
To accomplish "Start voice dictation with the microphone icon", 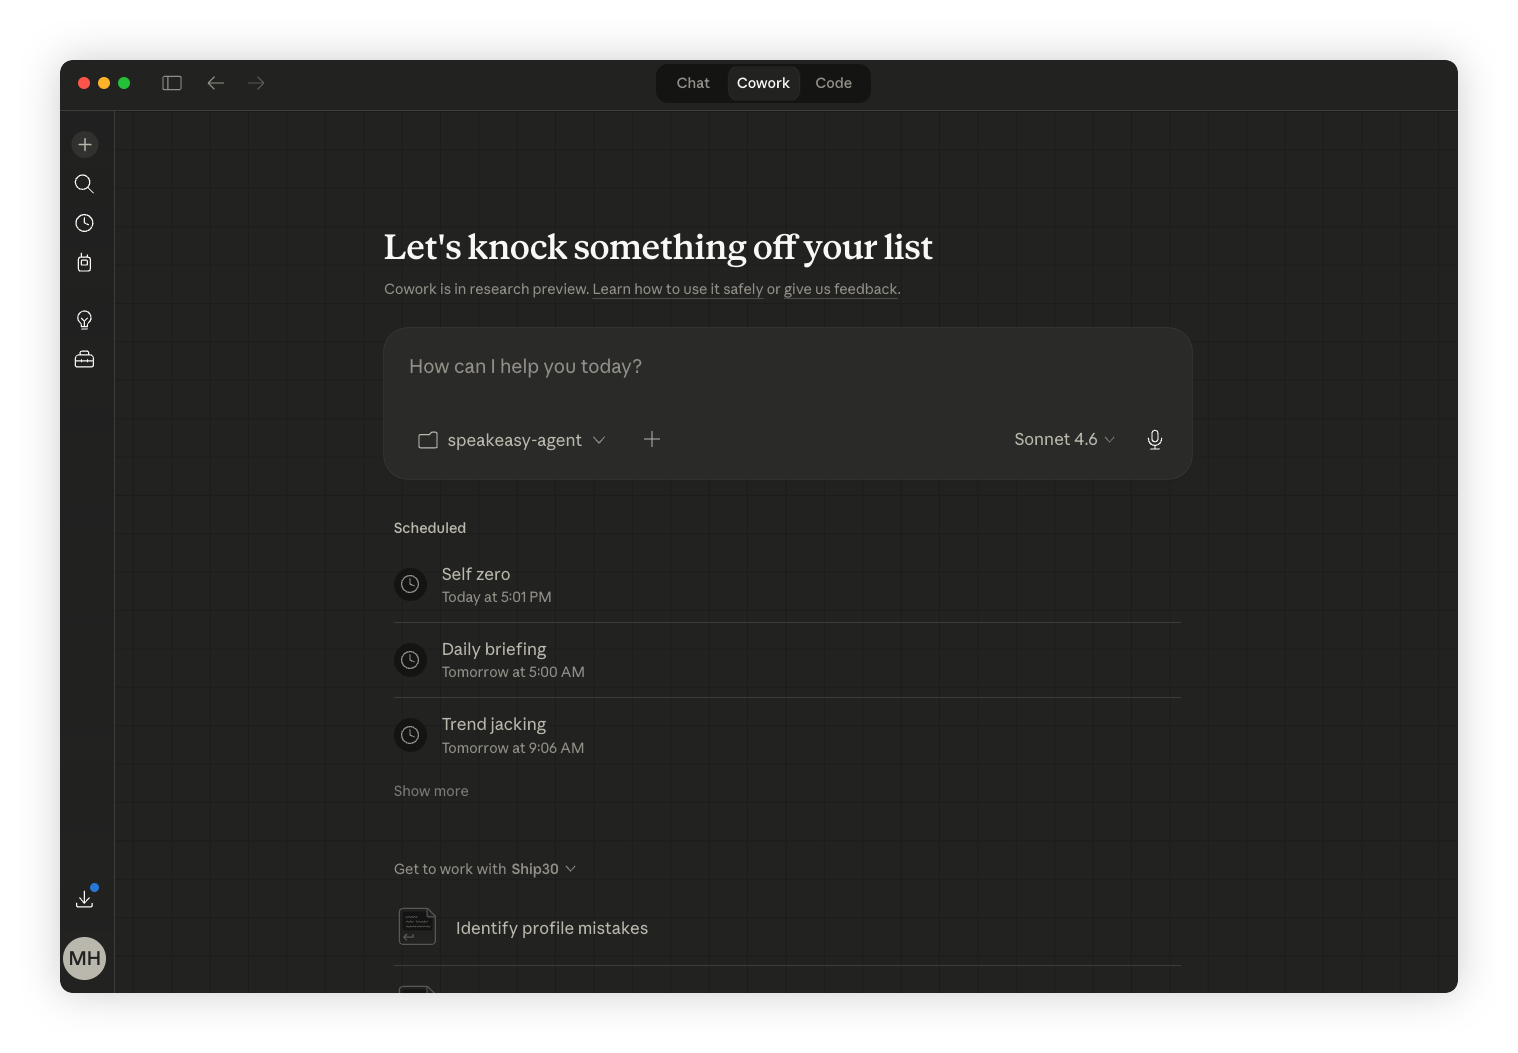I will pyautogui.click(x=1154, y=440).
